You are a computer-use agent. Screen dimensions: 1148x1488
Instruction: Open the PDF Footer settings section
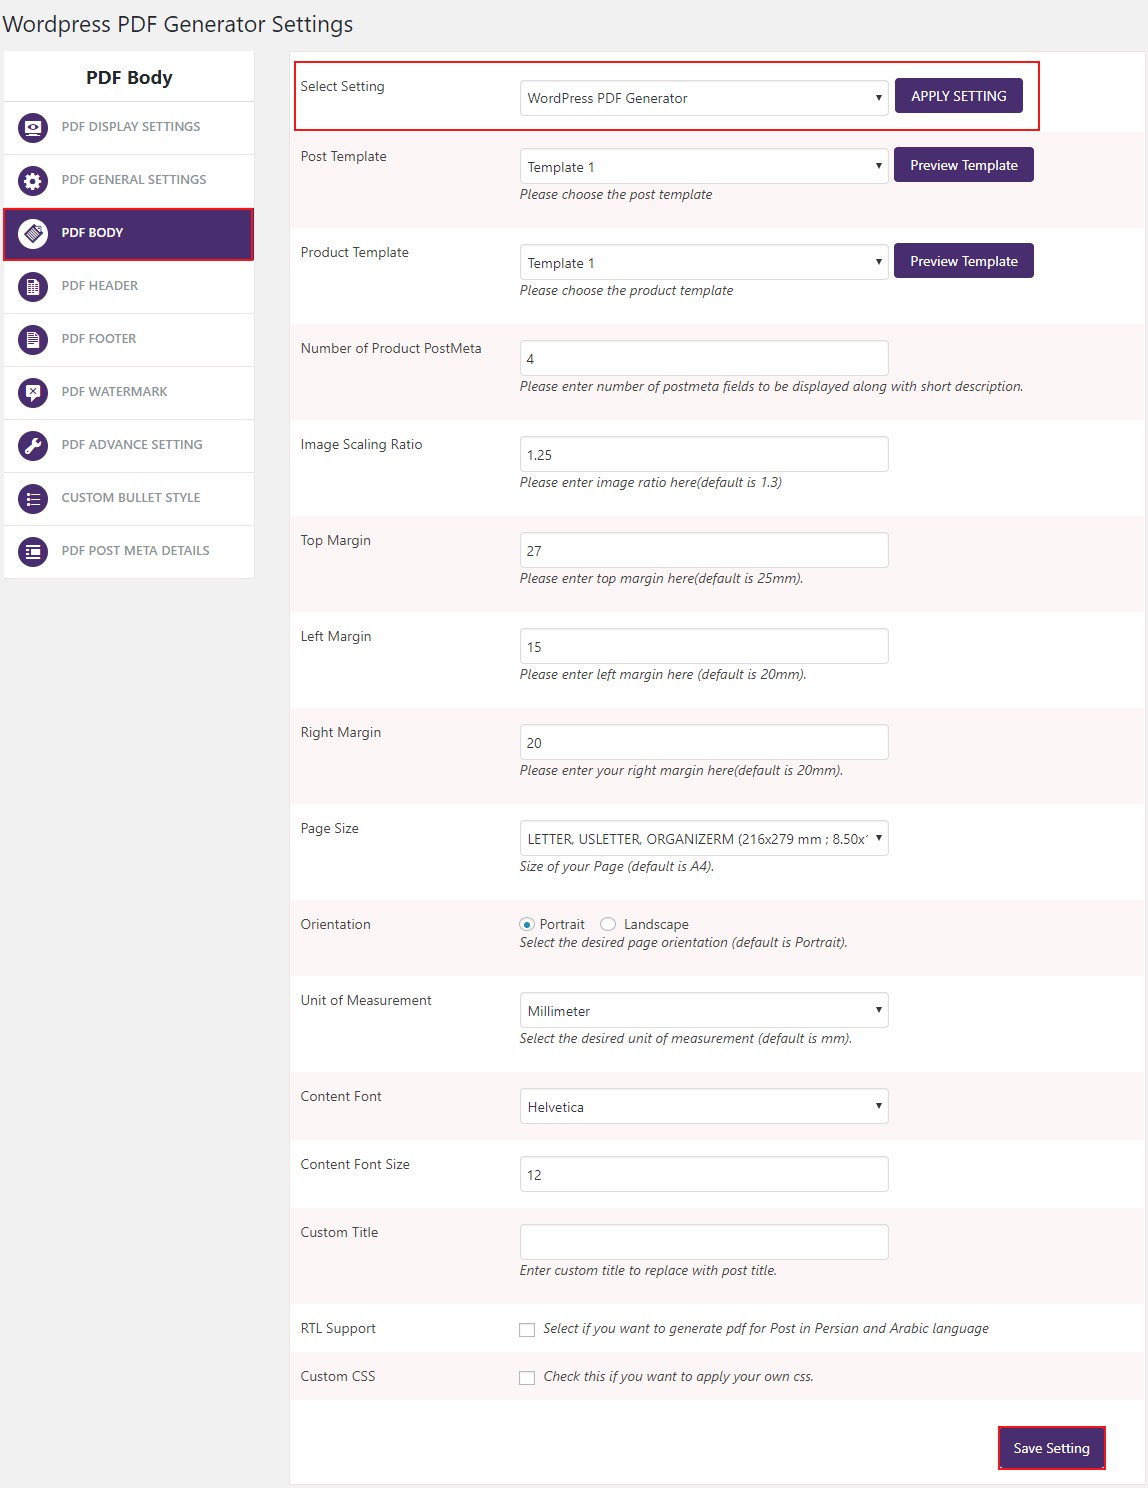pos(99,340)
